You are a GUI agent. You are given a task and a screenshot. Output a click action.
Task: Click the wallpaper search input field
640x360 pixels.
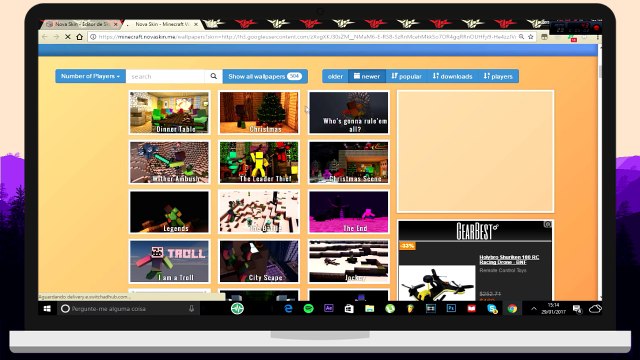165,76
